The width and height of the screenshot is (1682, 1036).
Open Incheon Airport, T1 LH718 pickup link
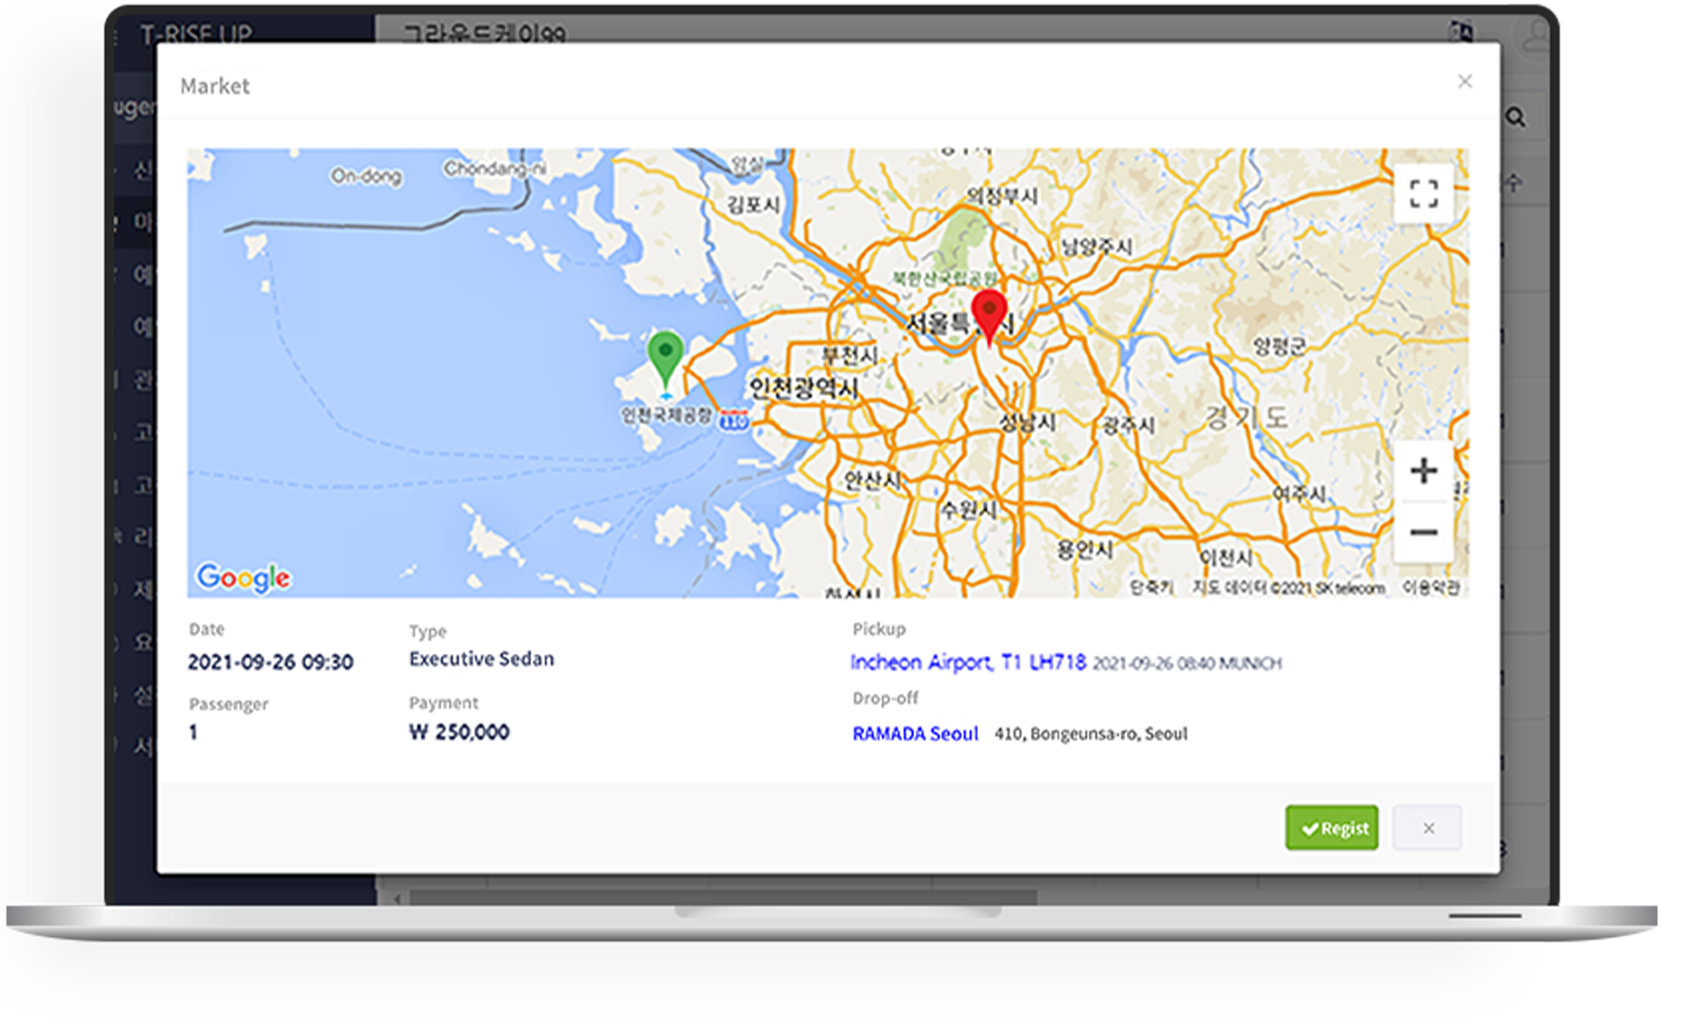tap(967, 662)
